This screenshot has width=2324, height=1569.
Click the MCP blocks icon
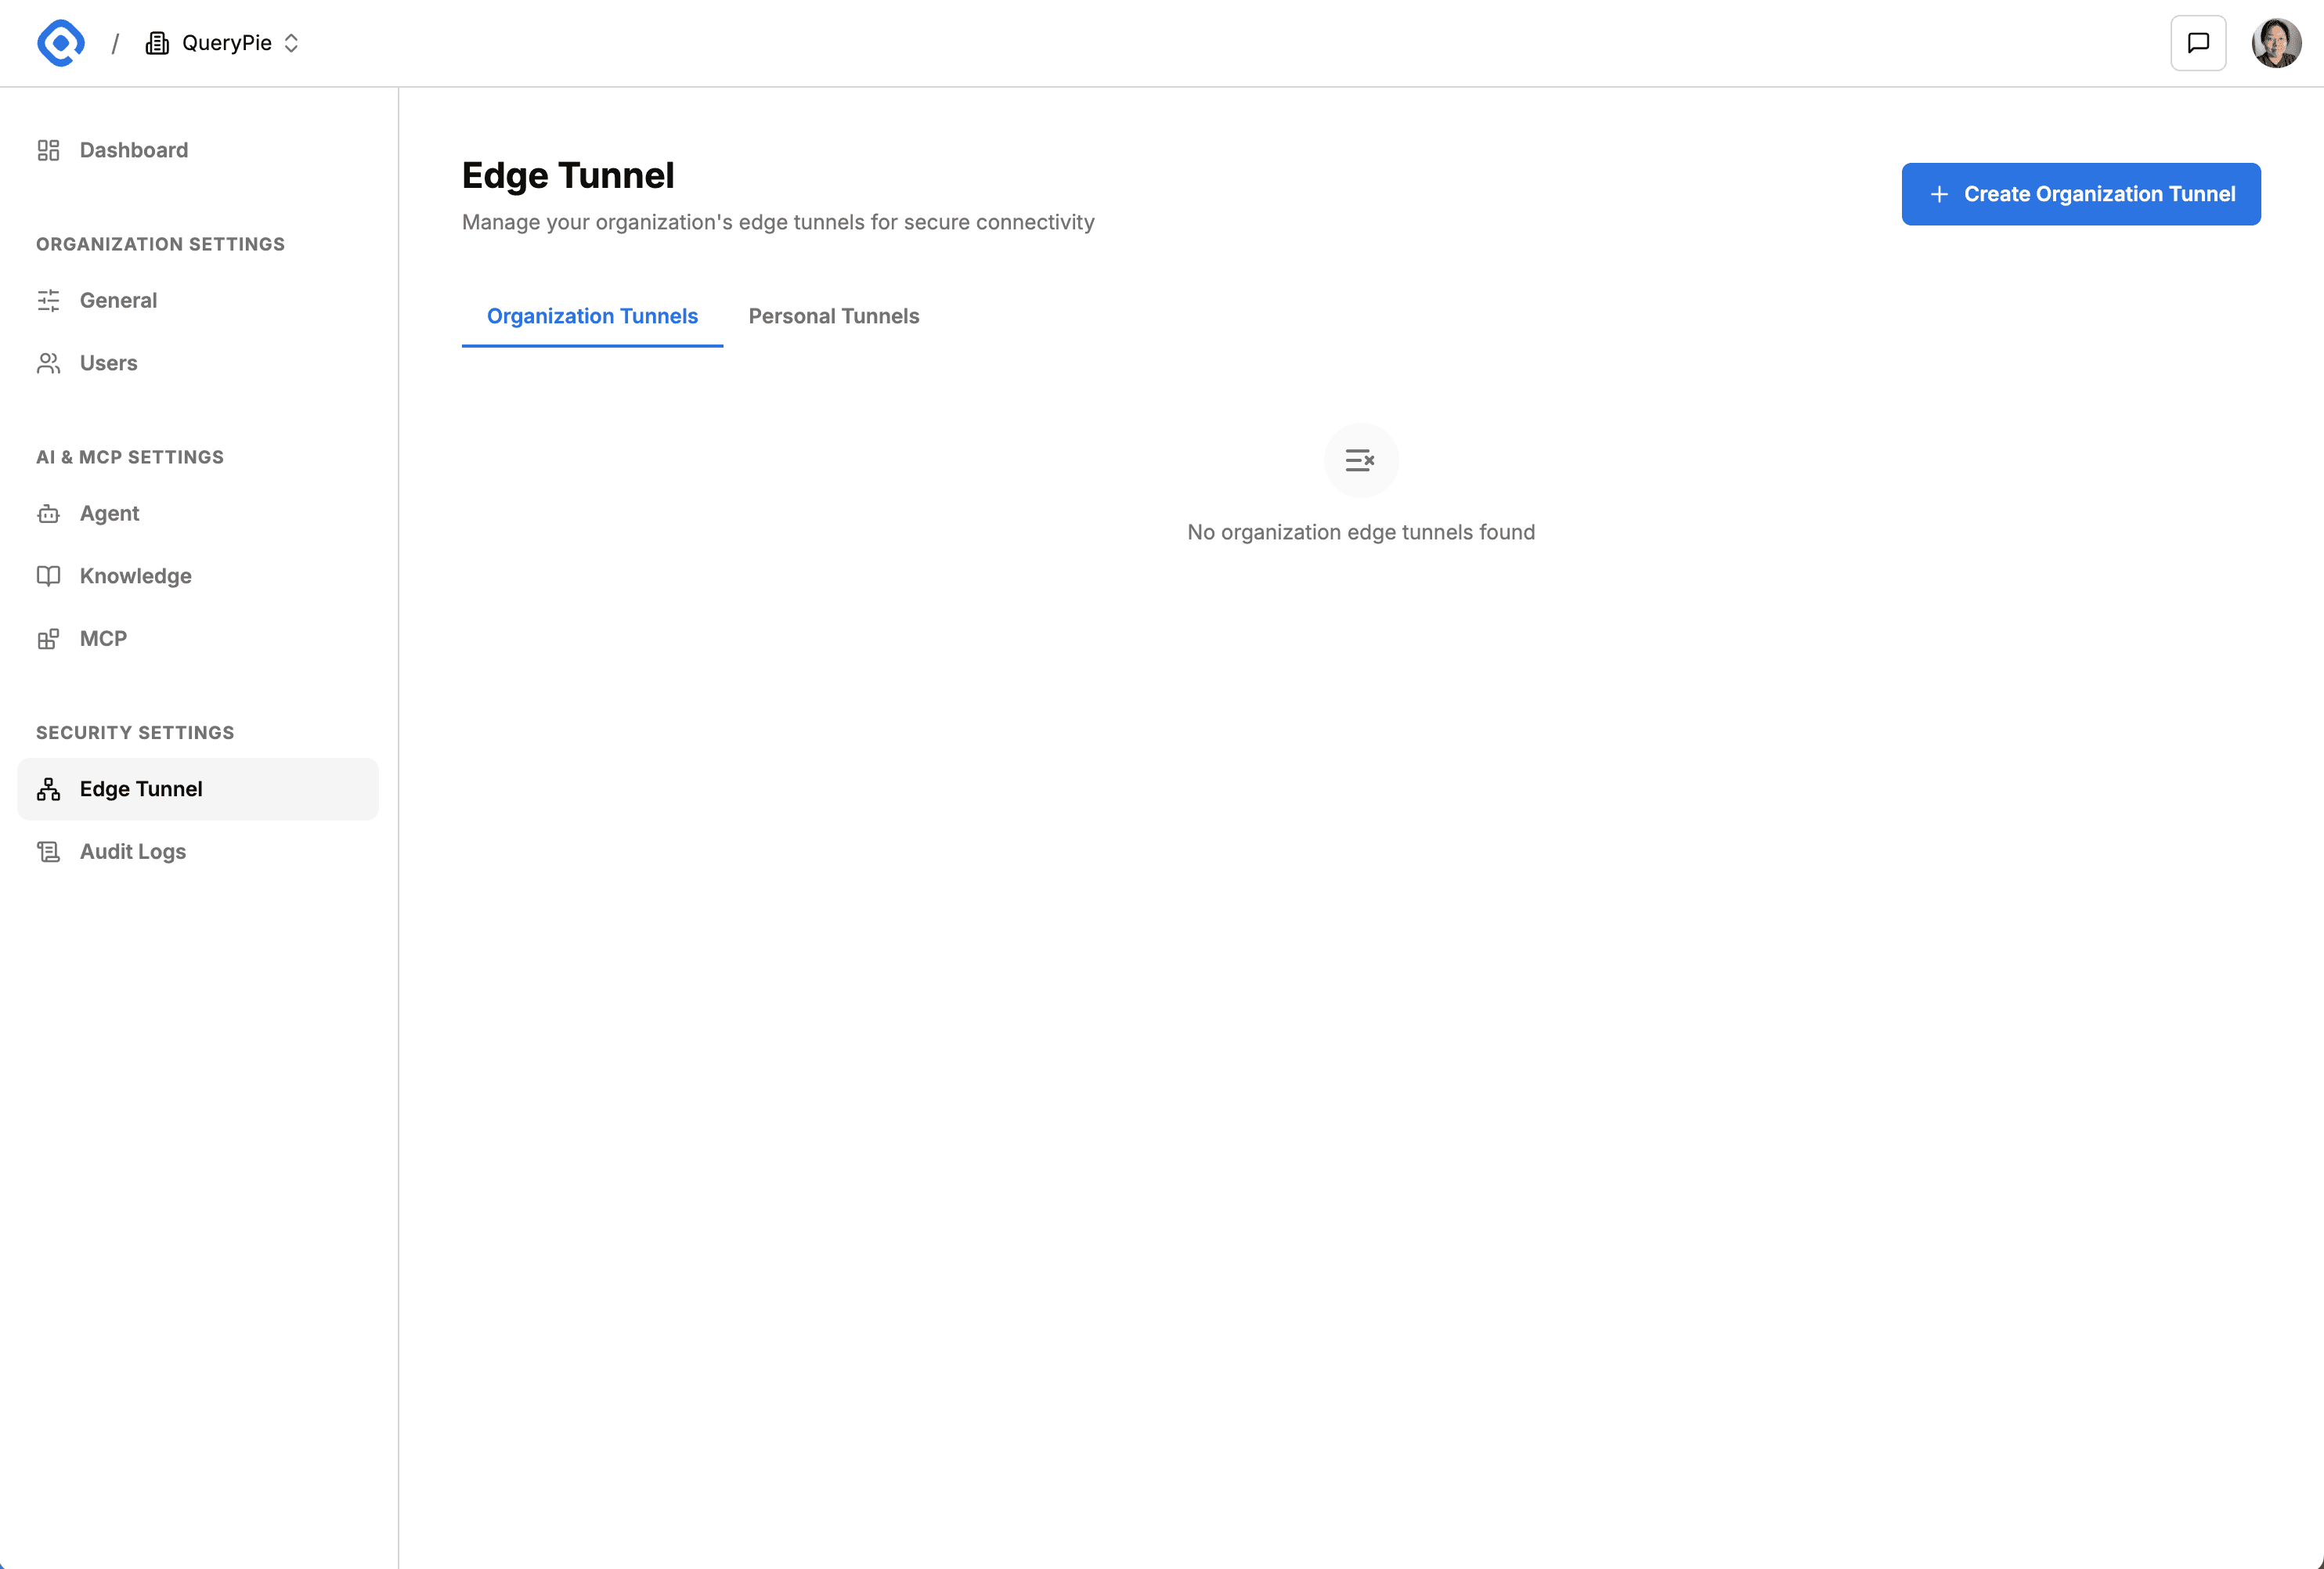click(48, 639)
